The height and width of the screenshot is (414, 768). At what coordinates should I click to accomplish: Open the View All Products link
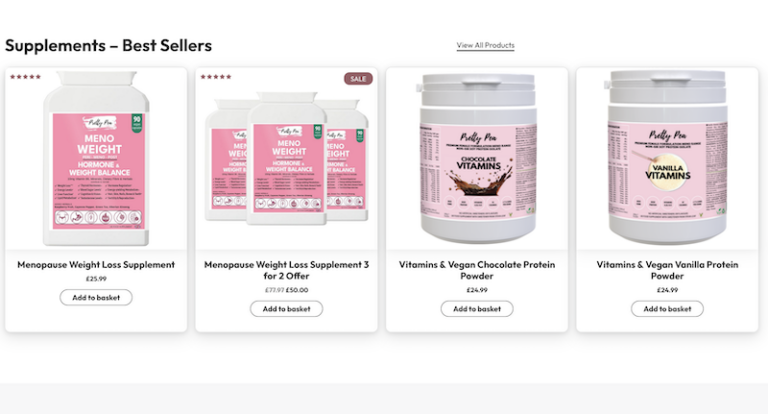pos(485,45)
